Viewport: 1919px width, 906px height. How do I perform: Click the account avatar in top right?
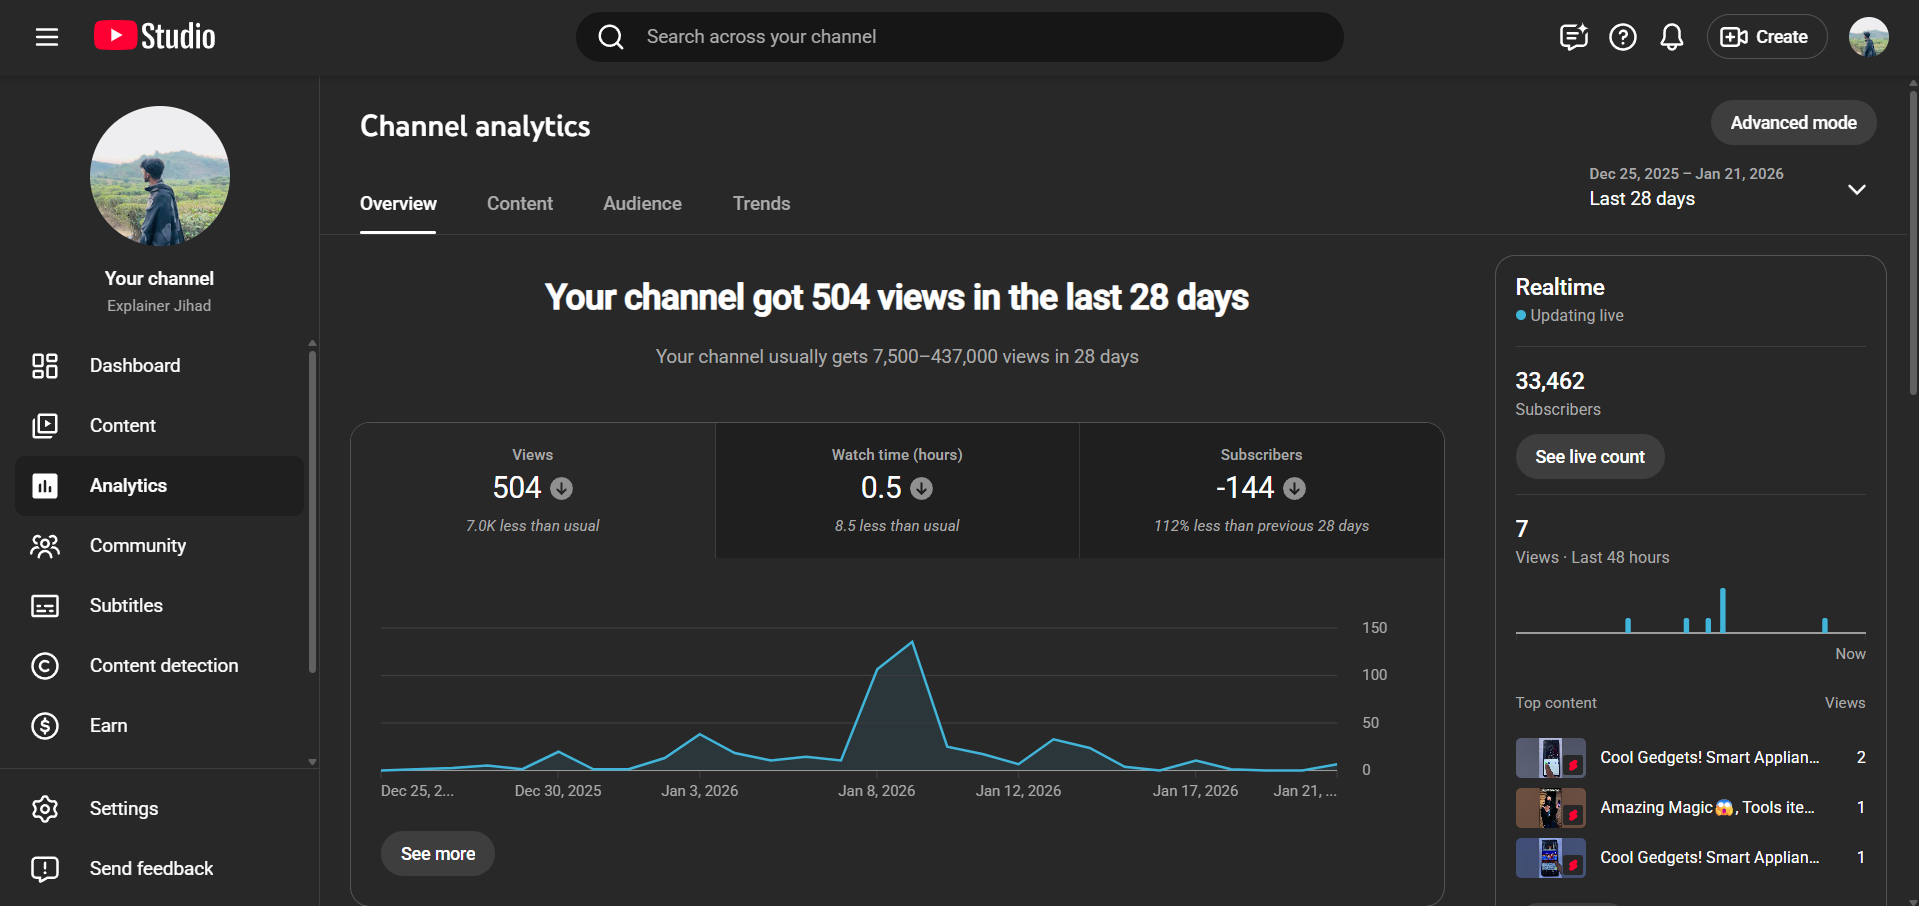(x=1868, y=37)
